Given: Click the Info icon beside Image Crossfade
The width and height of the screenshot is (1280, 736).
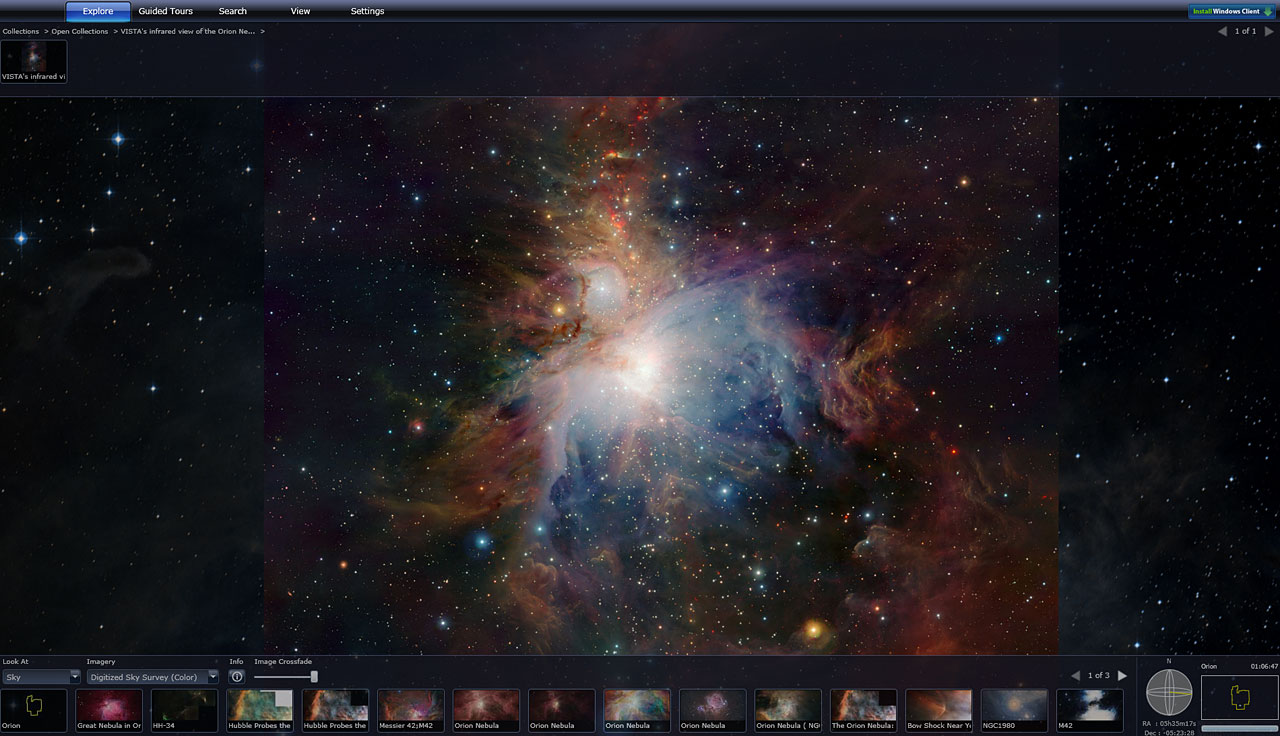Looking at the screenshot, I should (x=236, y=677).
